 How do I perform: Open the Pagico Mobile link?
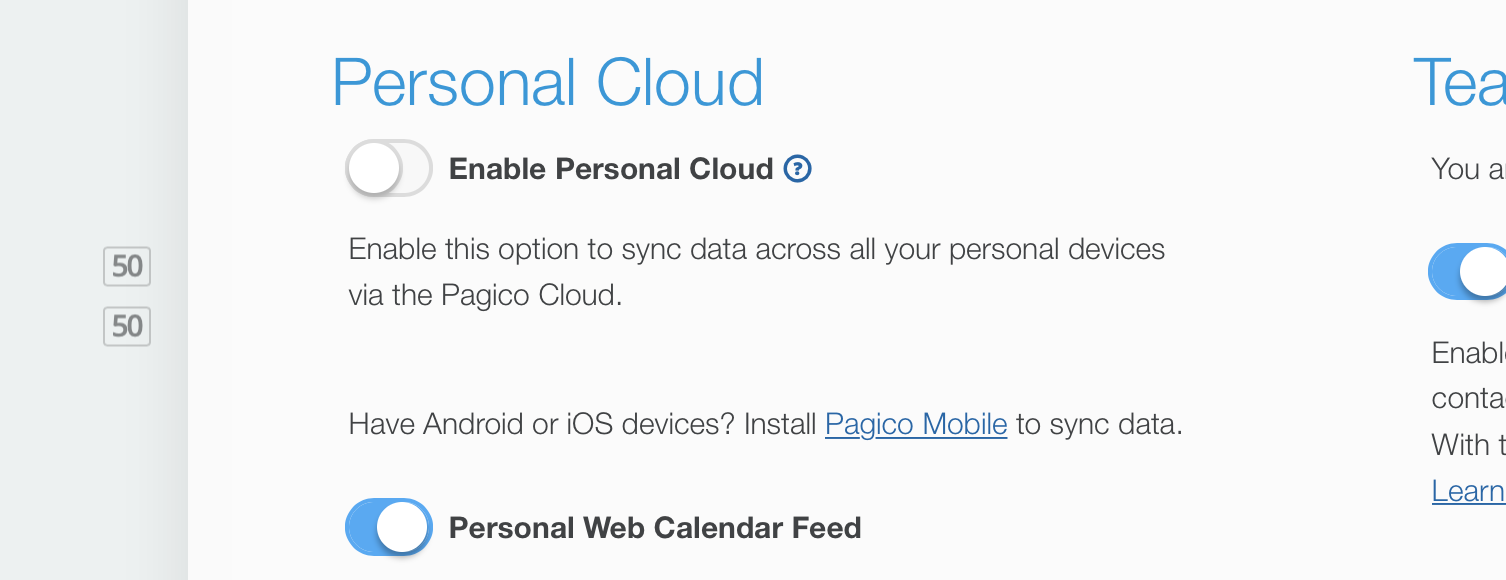click(915, 424)
